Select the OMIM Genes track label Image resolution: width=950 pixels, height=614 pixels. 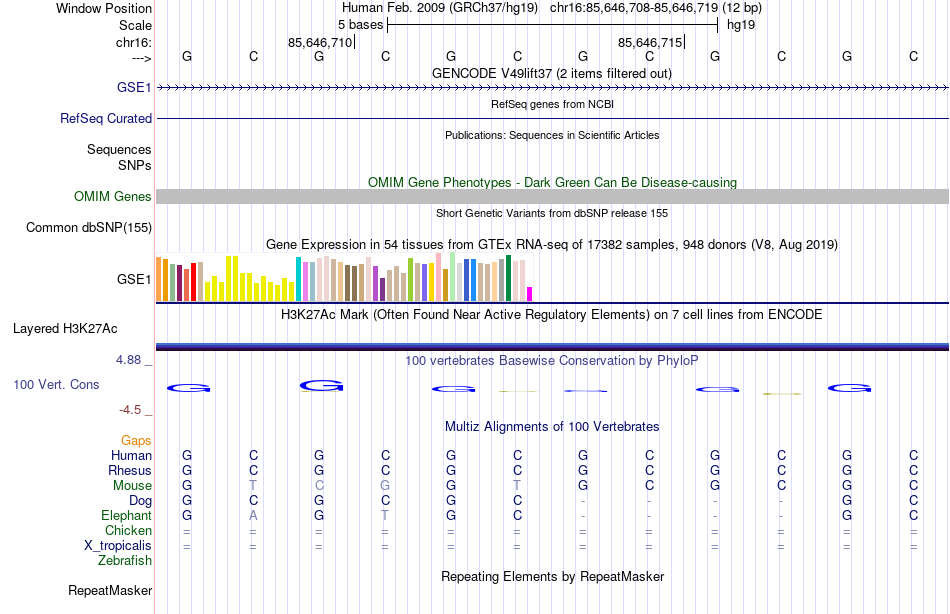[113, 196]
